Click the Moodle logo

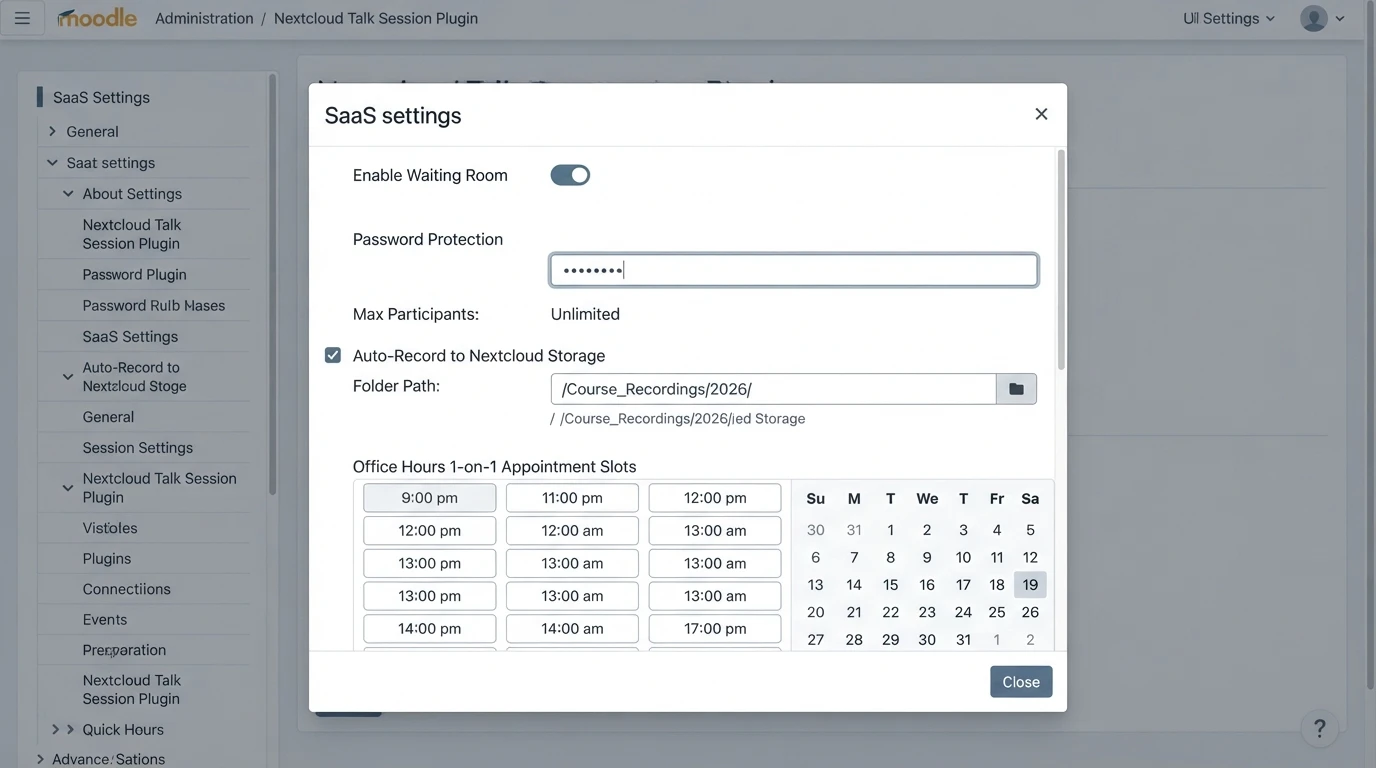[x=97, y=18]
